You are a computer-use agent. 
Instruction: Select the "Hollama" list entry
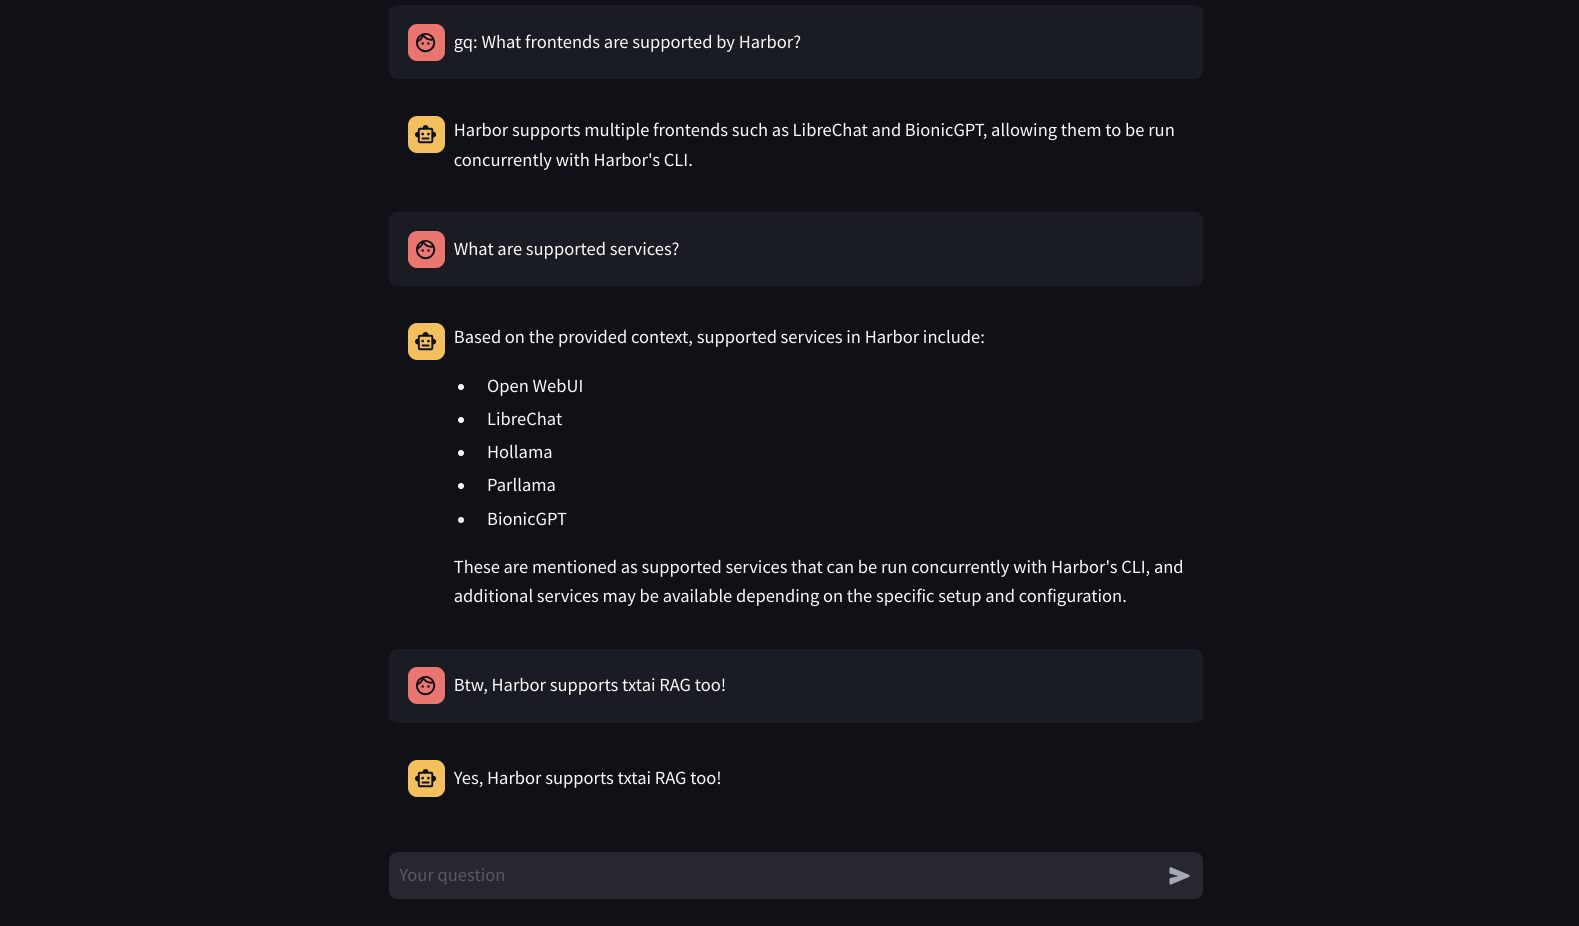point(520,452)
